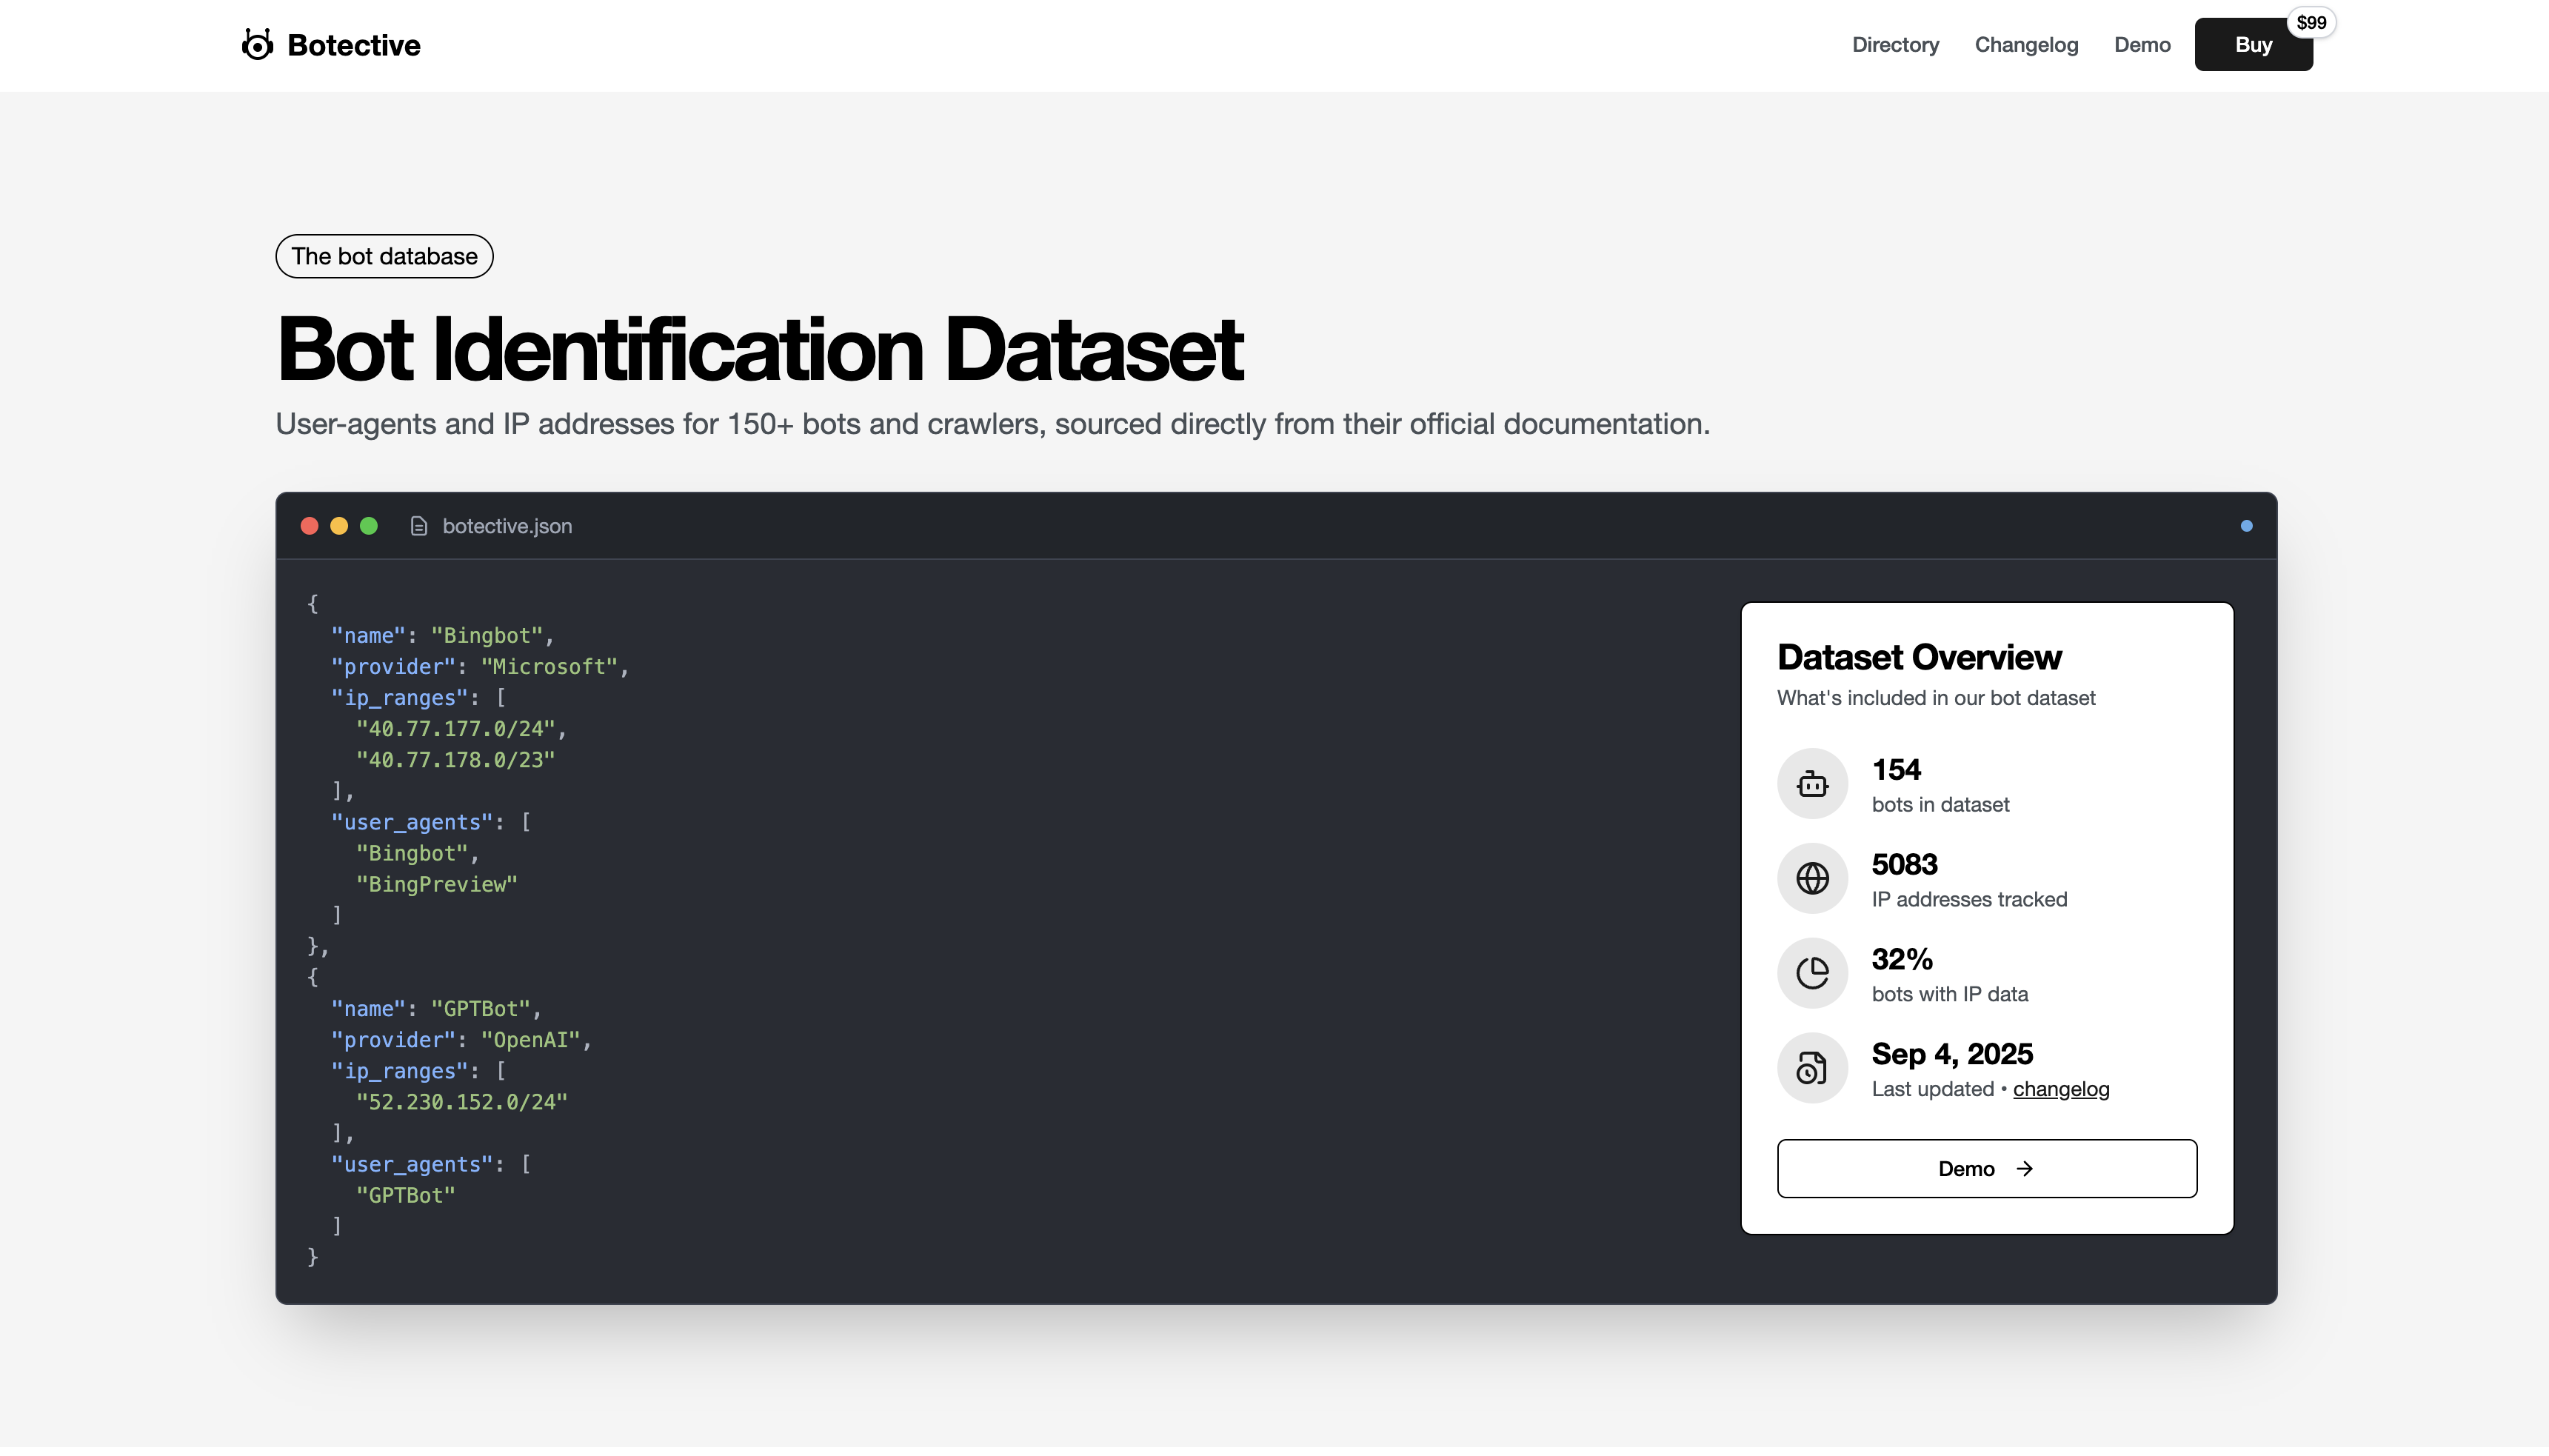Click the Botective brand name

353,45
